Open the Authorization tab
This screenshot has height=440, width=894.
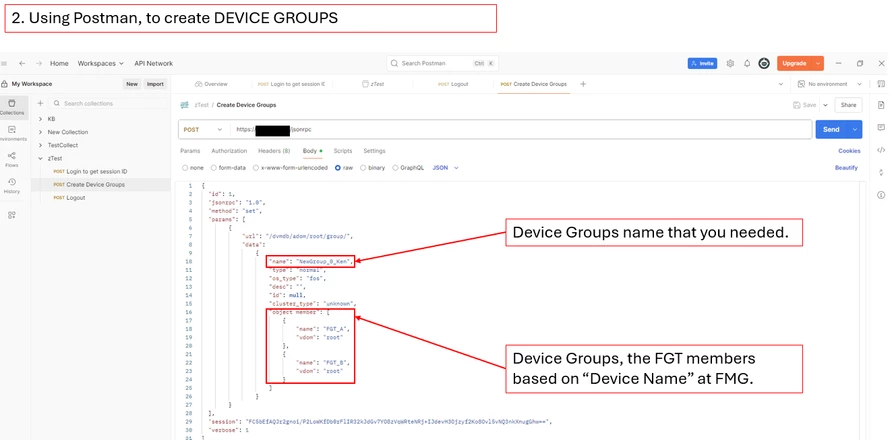click(229, 151)
